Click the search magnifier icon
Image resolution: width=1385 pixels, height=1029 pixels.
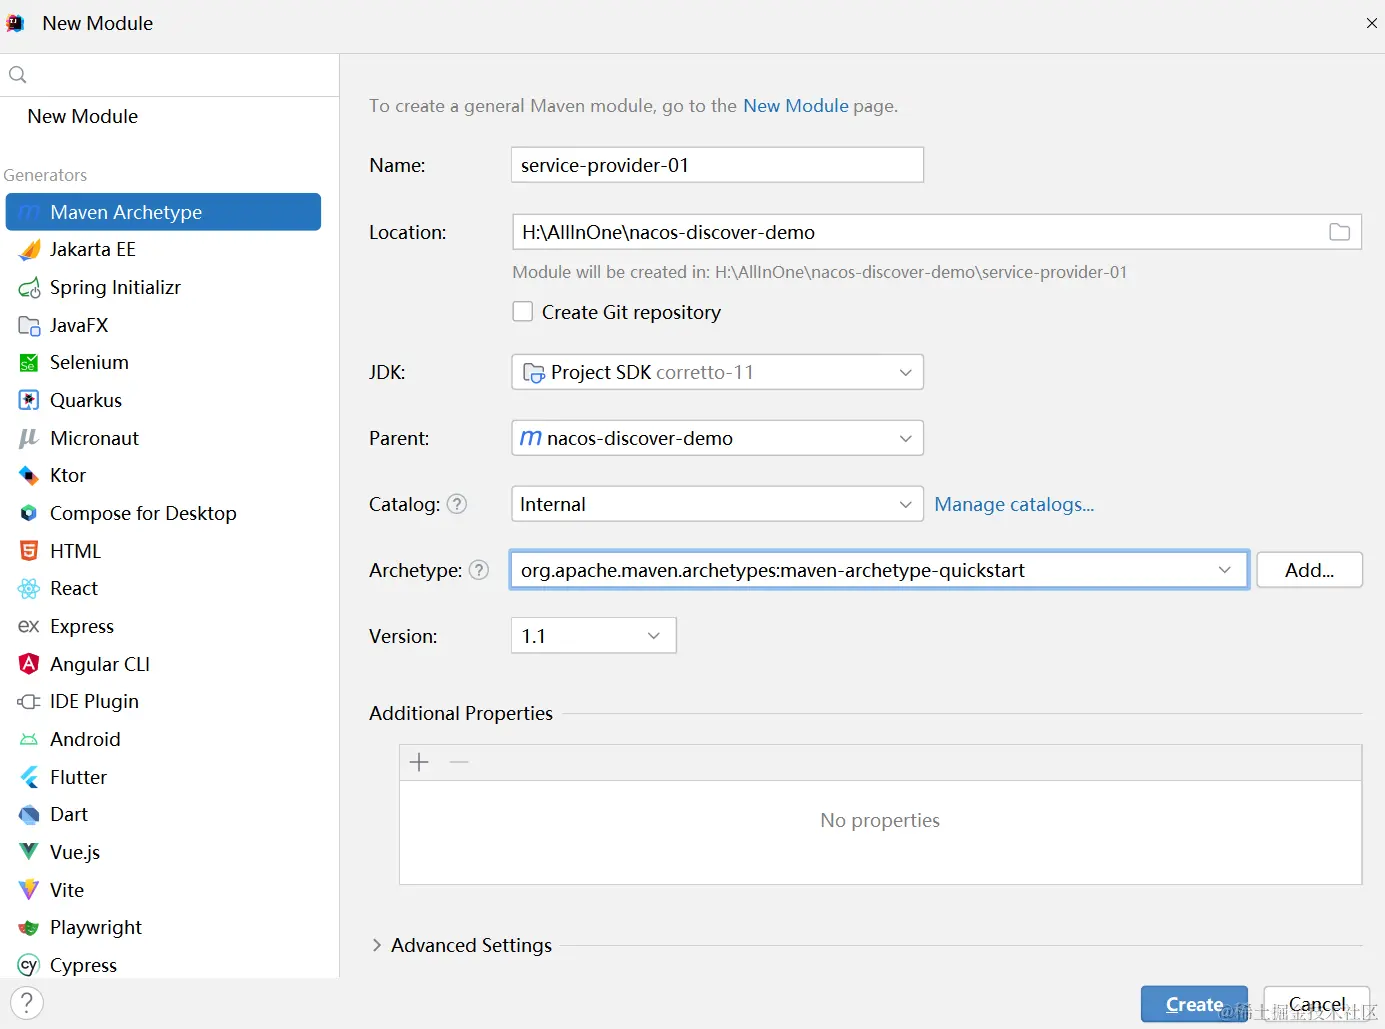click(x=18, y=75)
